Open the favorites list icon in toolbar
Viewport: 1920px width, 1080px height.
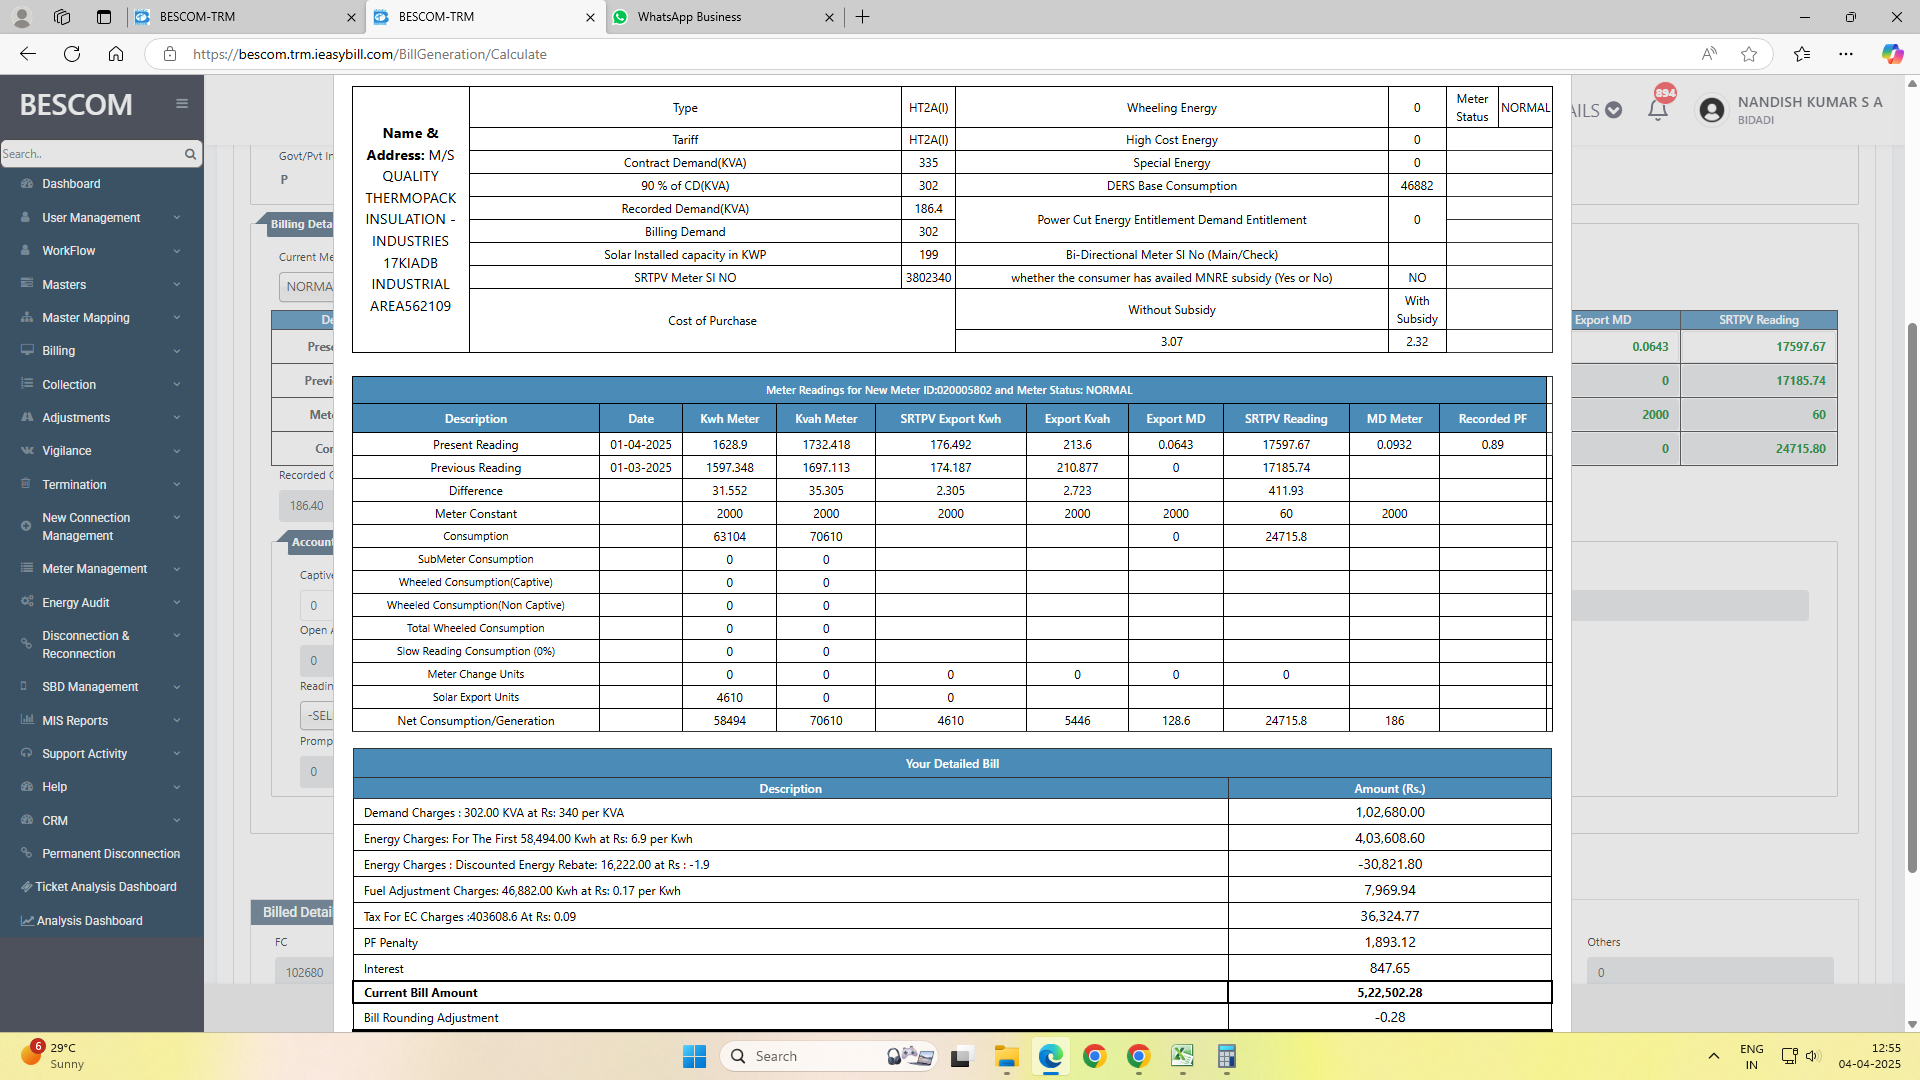[1802, 54]
